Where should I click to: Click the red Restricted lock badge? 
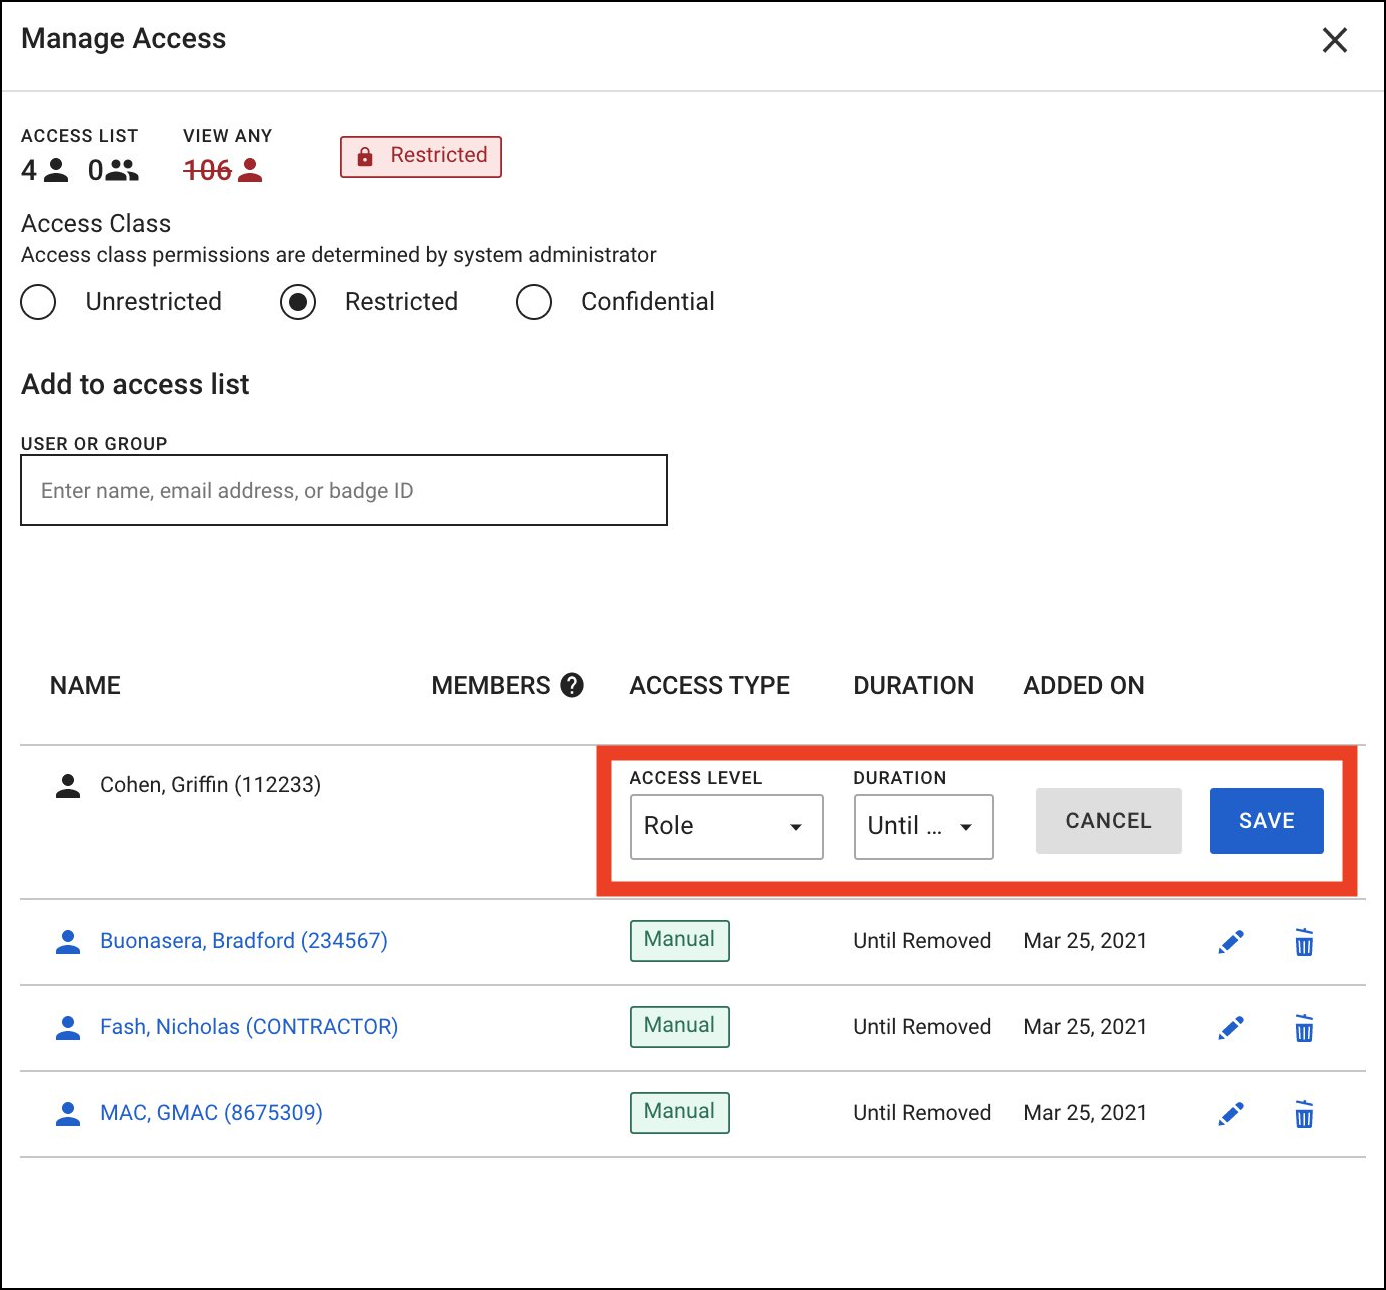coord(420,156)
